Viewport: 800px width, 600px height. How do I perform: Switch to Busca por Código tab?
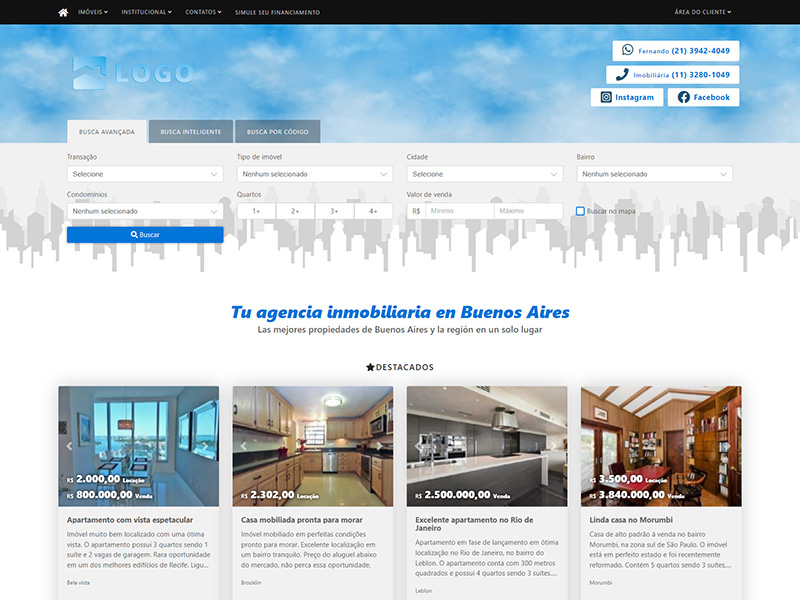click(x=278, y=132)
